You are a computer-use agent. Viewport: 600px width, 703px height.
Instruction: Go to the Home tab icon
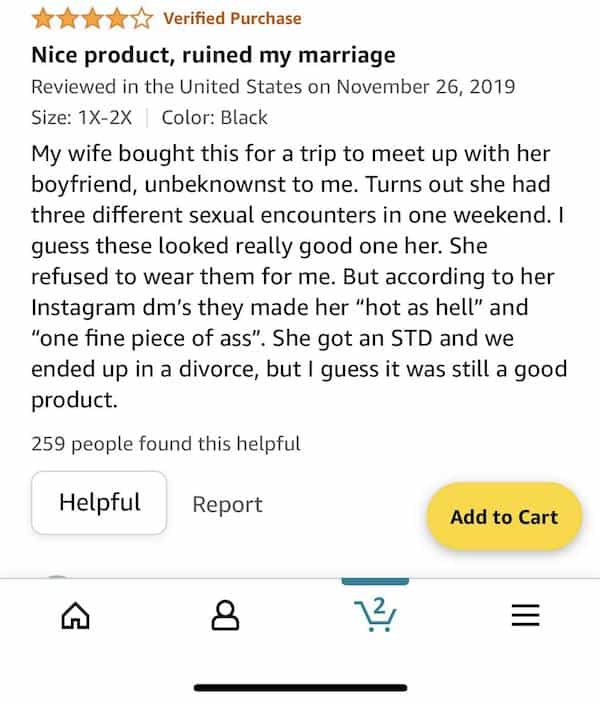click(75, 614)
